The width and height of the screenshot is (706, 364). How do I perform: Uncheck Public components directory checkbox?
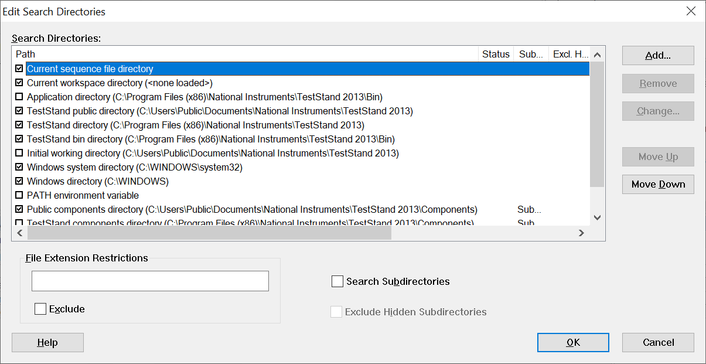pyautogui.click(x=19, y=209)
